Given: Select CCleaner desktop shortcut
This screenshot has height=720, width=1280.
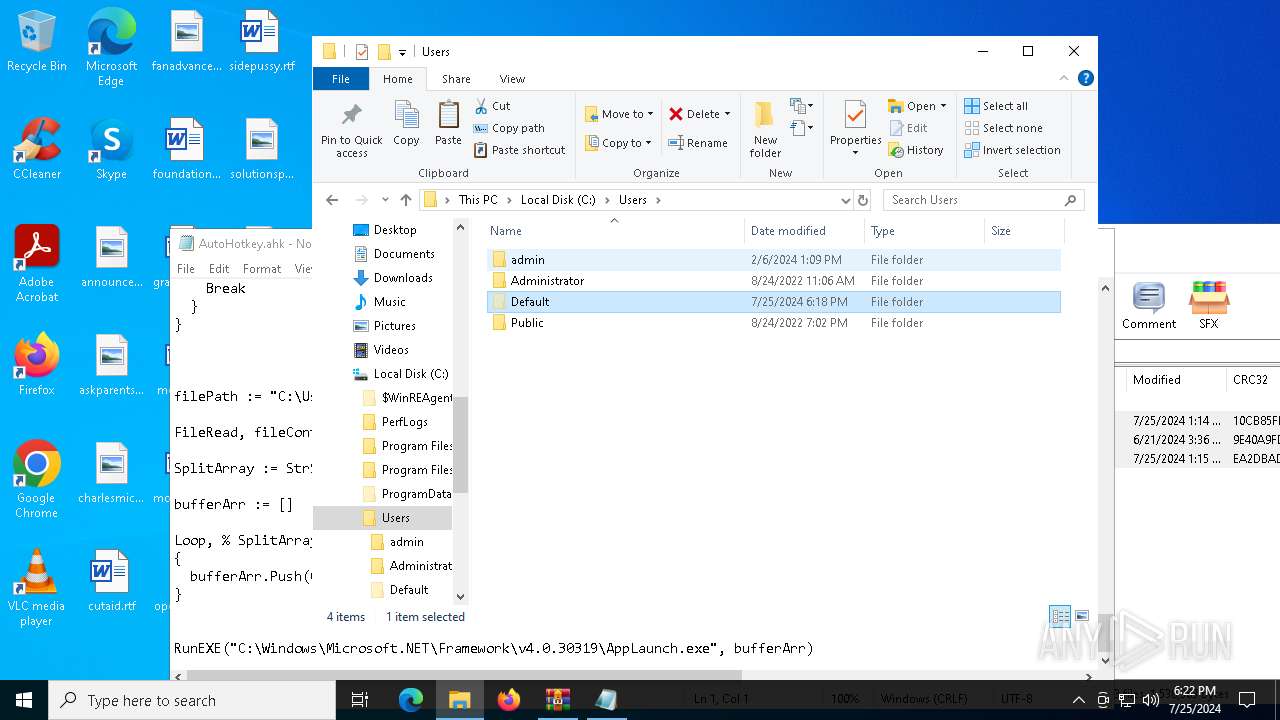Looking at the screenshot, I should [37, 148].
